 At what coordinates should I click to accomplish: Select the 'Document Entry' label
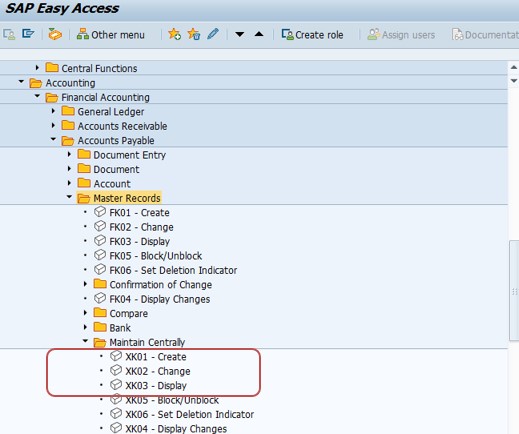point(130,155)
